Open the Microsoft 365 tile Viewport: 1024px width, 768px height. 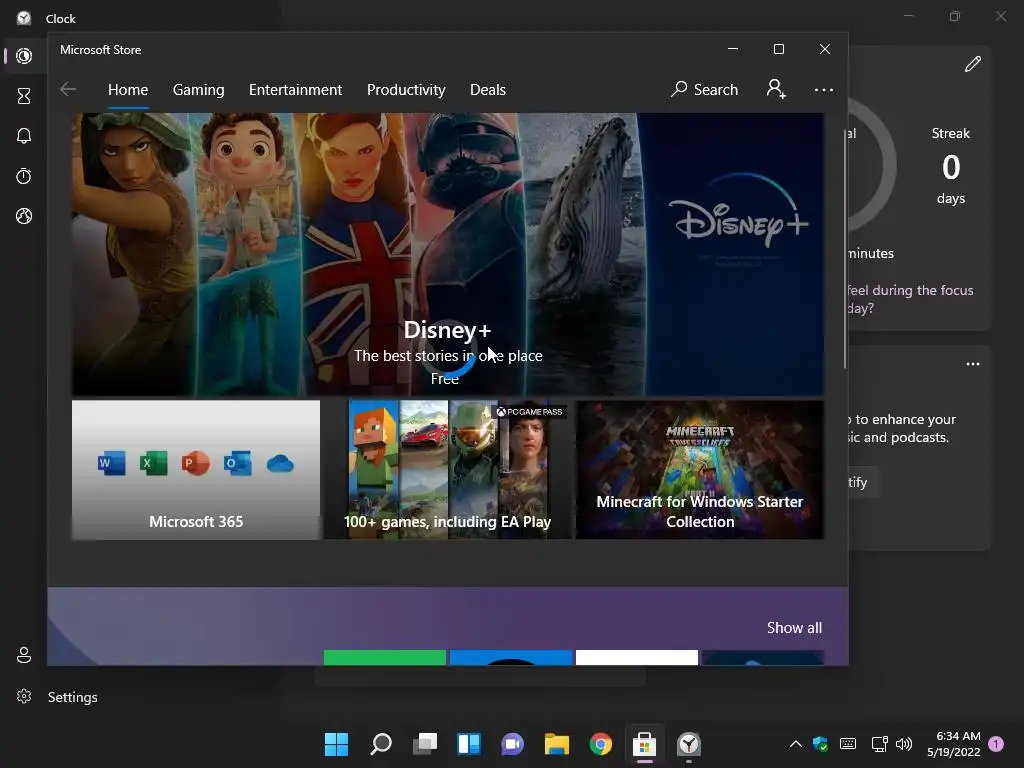coord(196,470)
